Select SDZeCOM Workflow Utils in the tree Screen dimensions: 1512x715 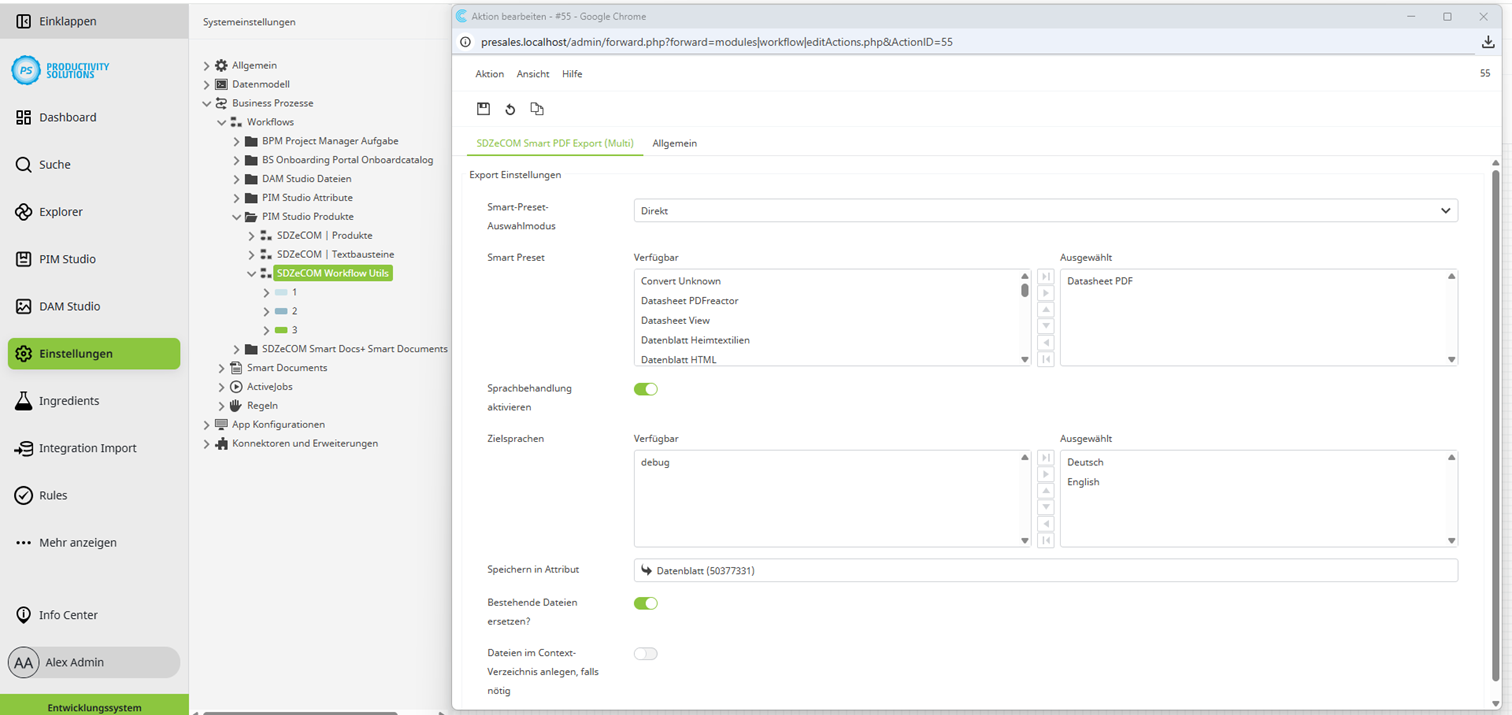point(333,272)
